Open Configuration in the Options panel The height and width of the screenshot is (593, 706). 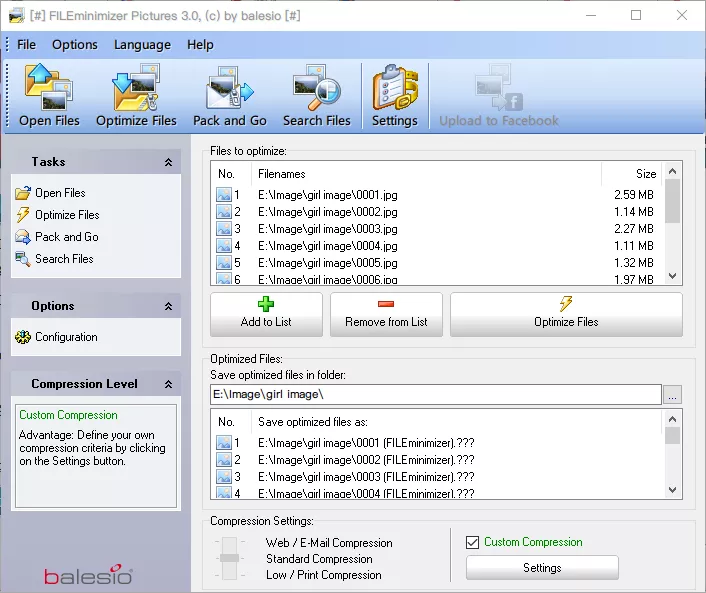[x=66, y=337]
